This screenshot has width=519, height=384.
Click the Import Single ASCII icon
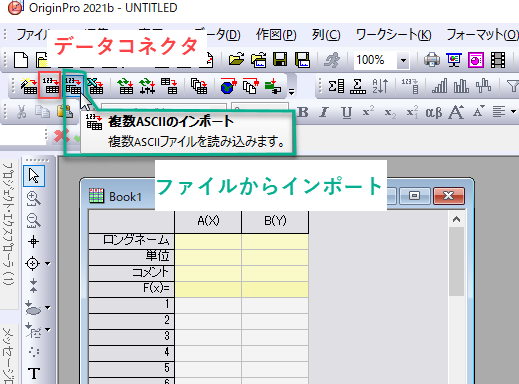(50, 85)
